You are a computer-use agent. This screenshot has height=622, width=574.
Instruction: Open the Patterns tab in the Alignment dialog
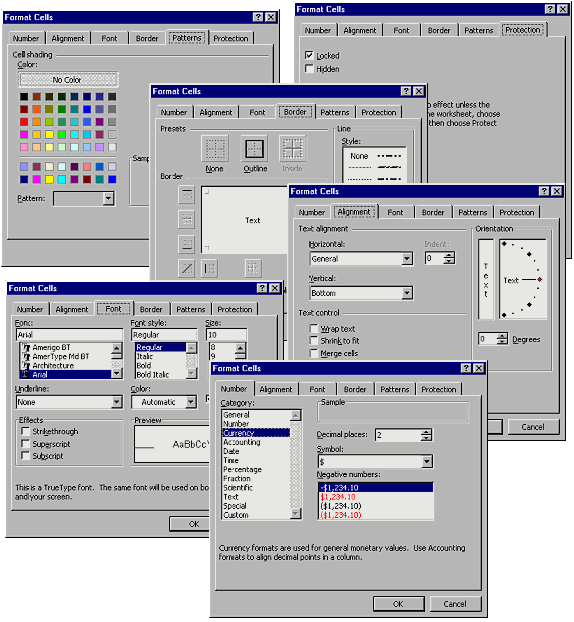[x=472, y=213]
